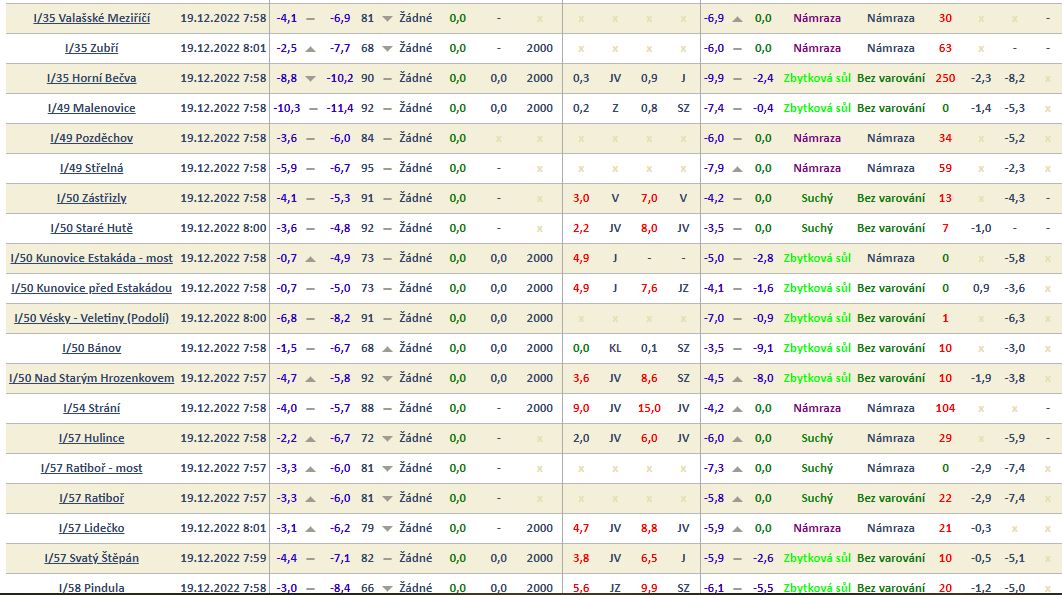Click the Zbytková sůl status for I/49 Malenovice
This screenshot has width=1062, height=595.
point(817,108)
